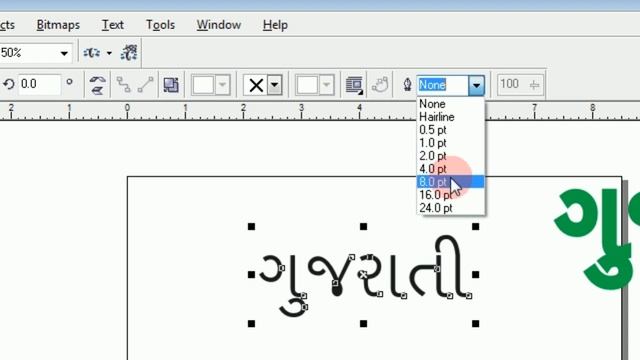The height and width of the screenshot is (360, 640).
Task: Click the application launcher icon
Action: point(129,53)
